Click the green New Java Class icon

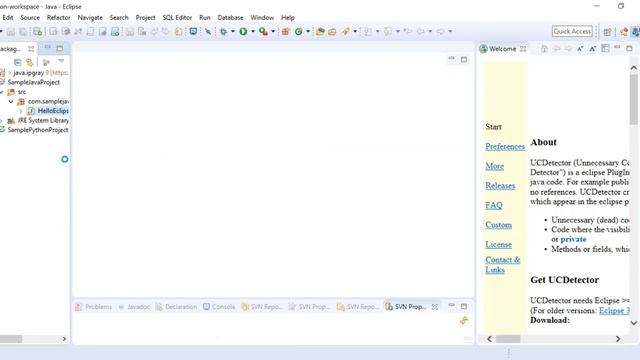(299, 31)
